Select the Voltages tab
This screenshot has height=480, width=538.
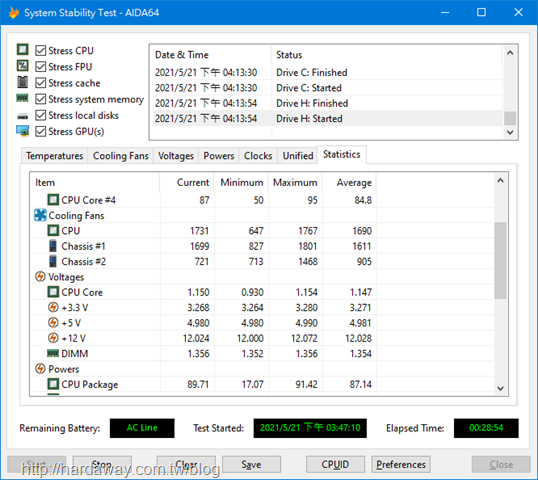click(x=176, y=156)
